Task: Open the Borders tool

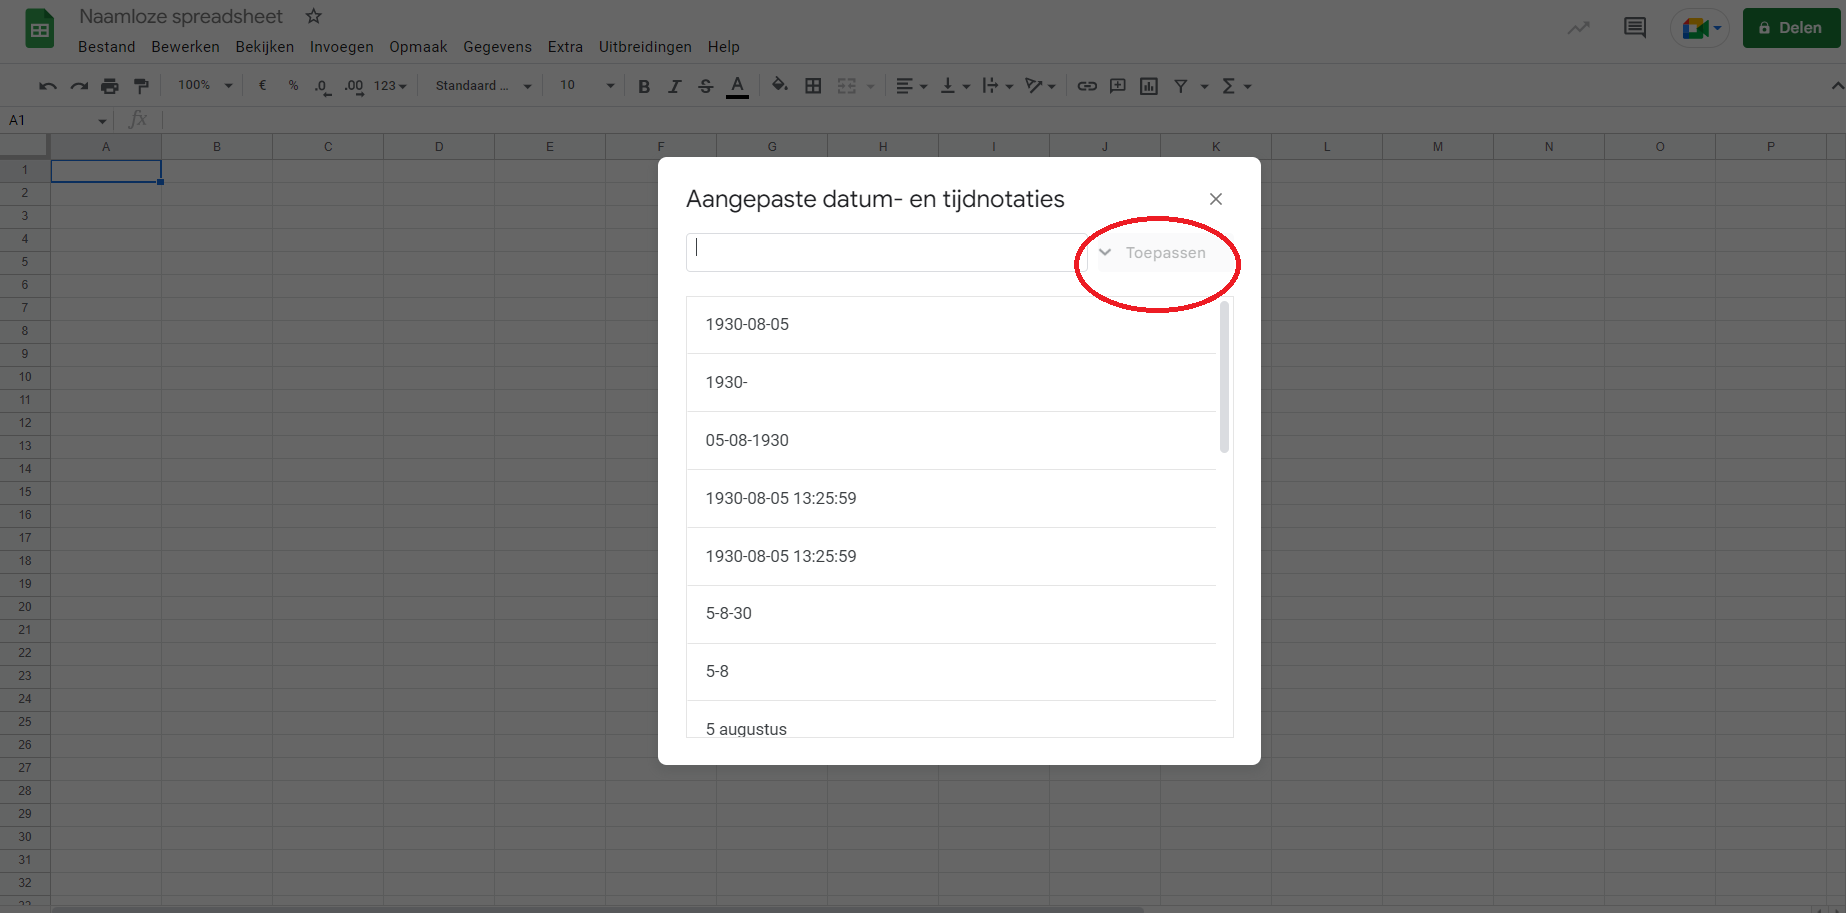Action: click(x=813, y=86)
